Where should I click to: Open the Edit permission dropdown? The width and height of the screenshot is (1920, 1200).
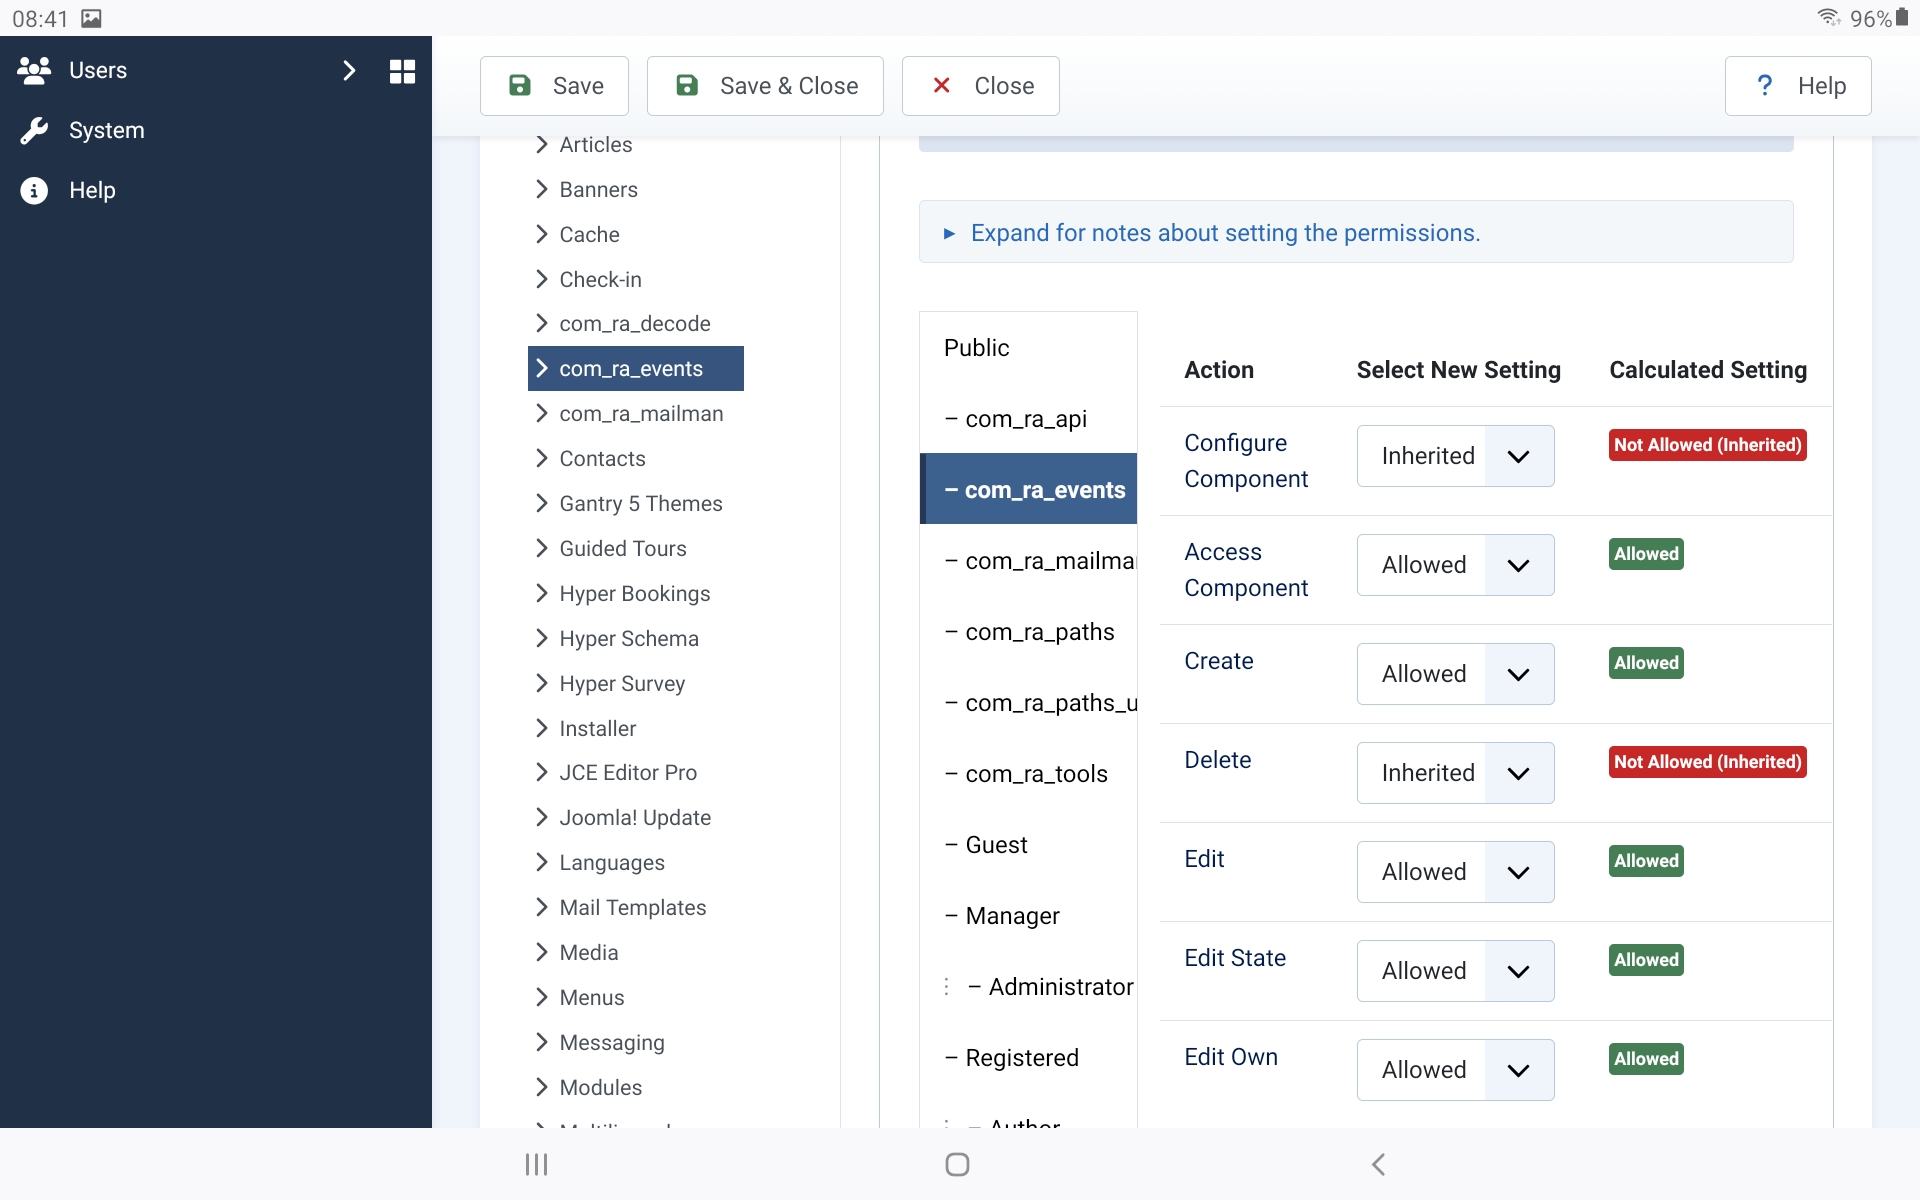point(1455,872)
